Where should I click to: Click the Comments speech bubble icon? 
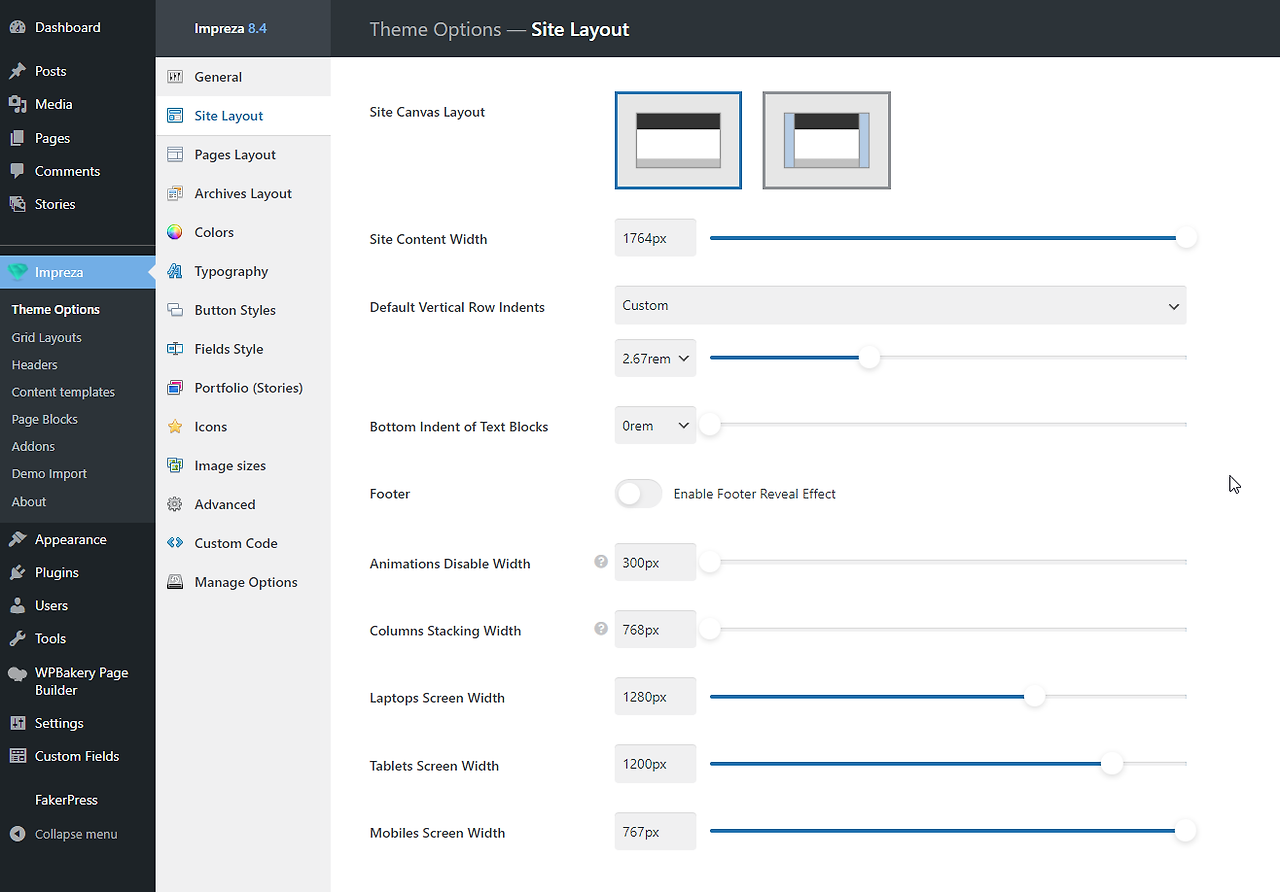click(17, 171)
